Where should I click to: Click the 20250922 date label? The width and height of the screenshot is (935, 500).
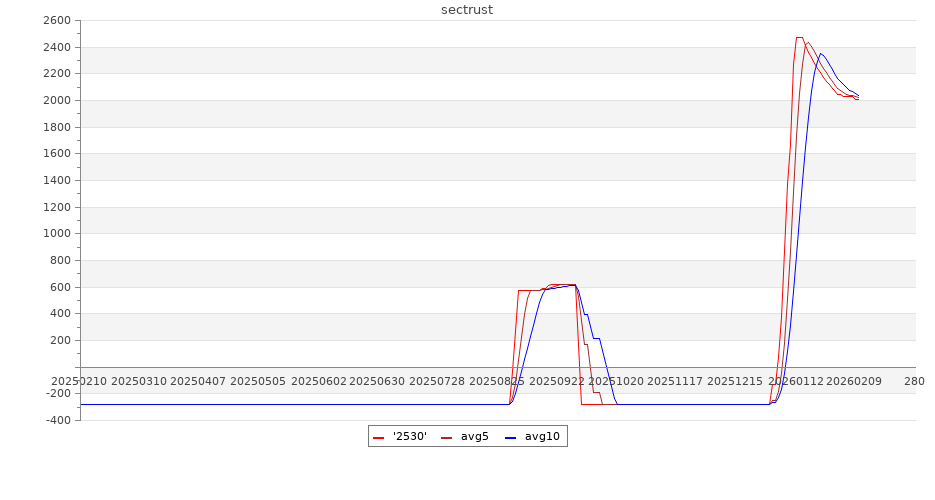point(557,381)
